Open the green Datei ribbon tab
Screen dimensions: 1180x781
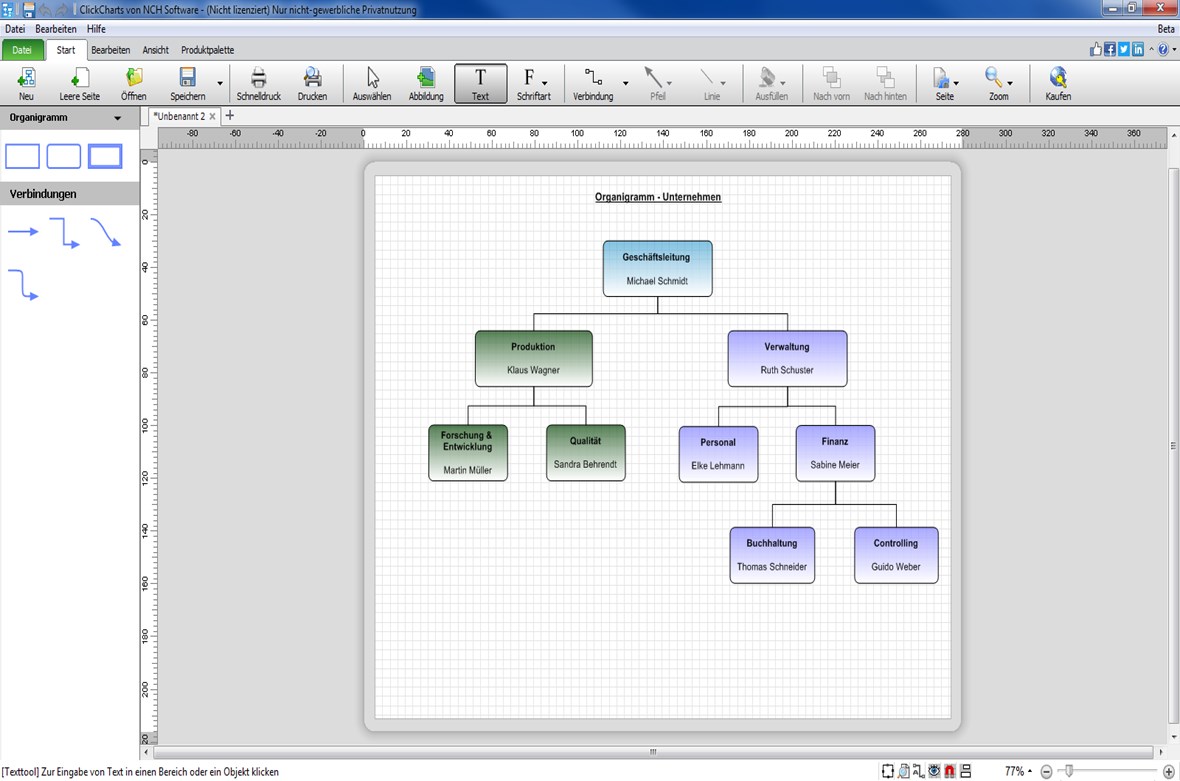pyautogui.click(x=22, y=50)
